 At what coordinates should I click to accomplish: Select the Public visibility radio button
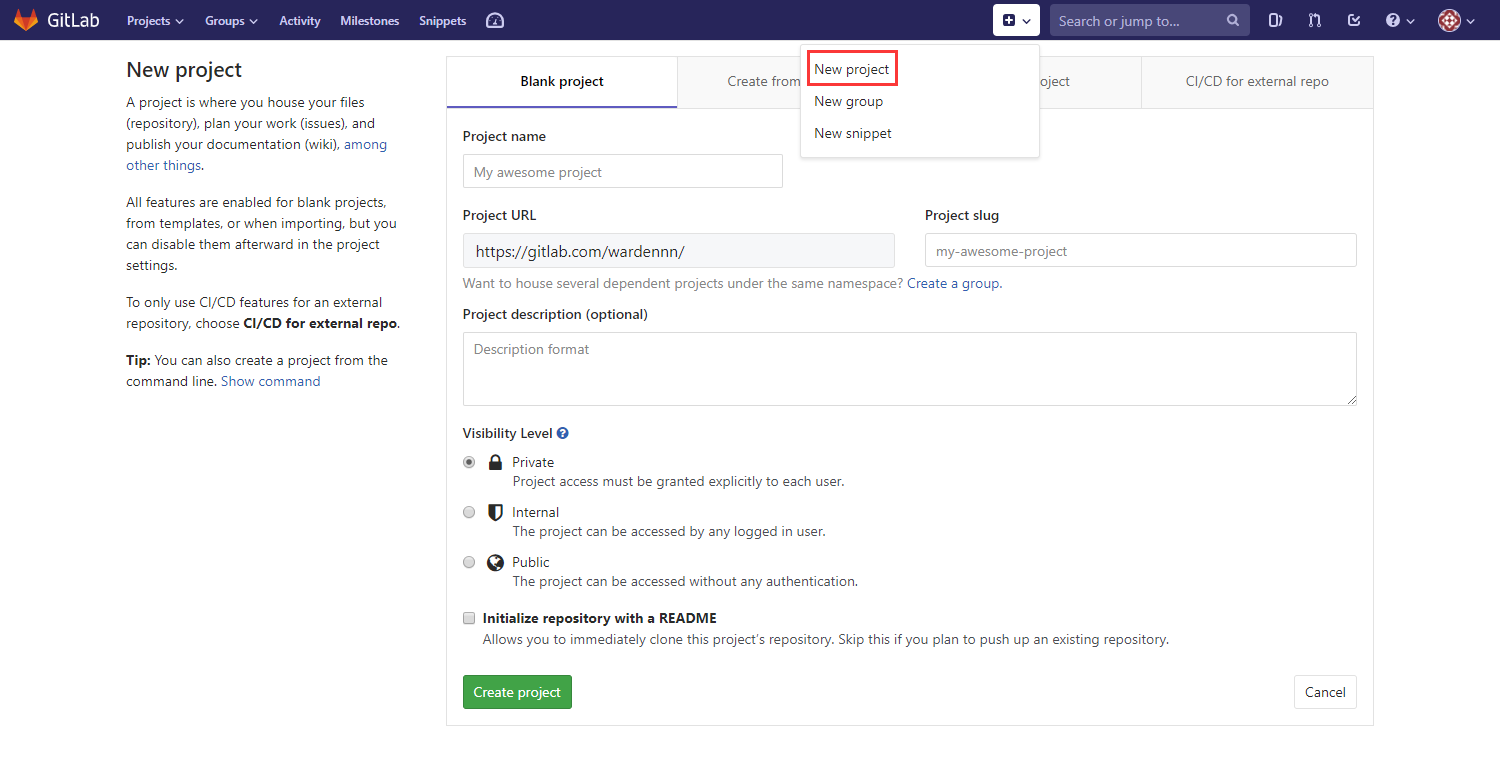pos(469,562)
